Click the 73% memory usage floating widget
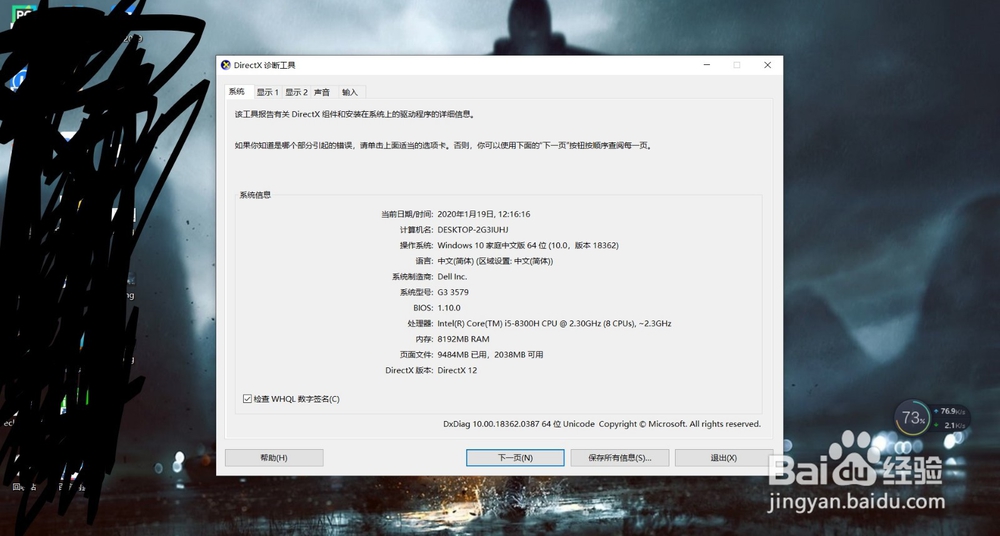The image size is (1000, 536). pyautogui.click(x=914, y=419)
